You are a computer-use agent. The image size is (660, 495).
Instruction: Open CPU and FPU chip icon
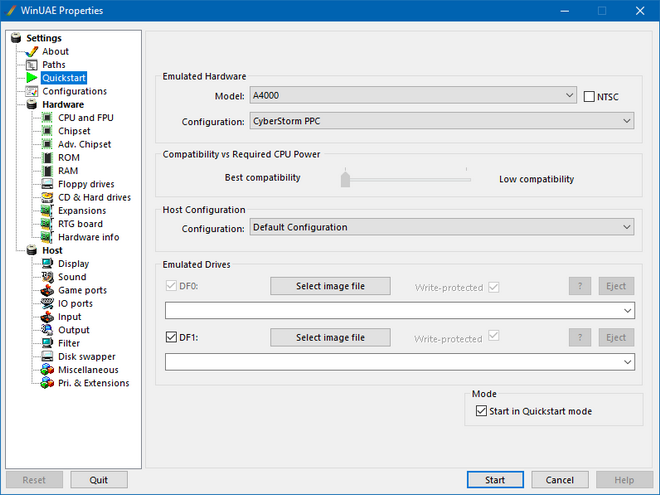tap(47, 118)
